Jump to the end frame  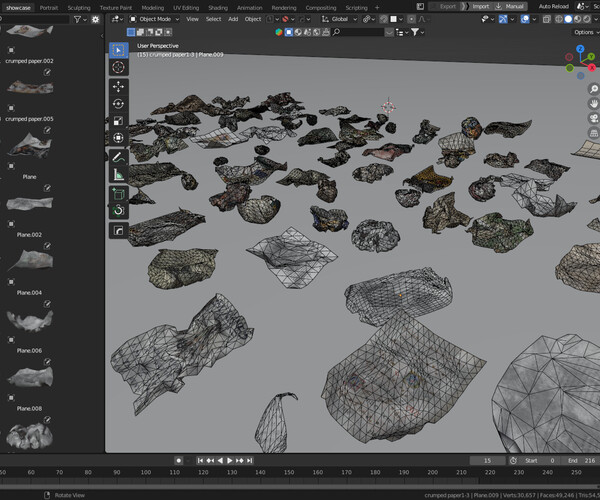click(249, 461)
